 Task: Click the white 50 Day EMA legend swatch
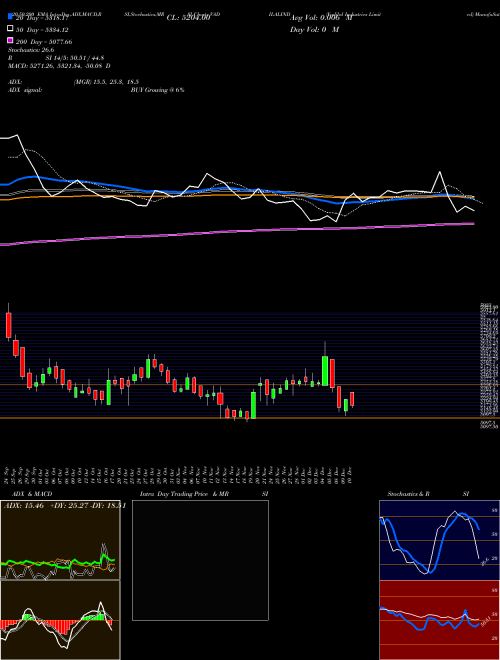pyautogui.click(x=10, y=29)
